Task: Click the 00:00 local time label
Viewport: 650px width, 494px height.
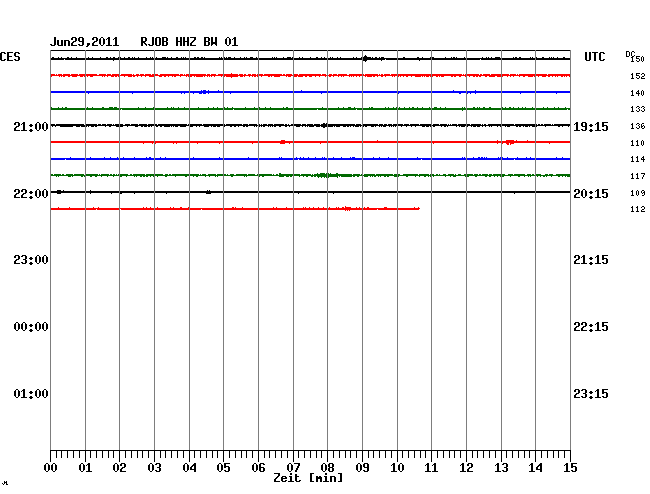Action: (x=31, y=327)
